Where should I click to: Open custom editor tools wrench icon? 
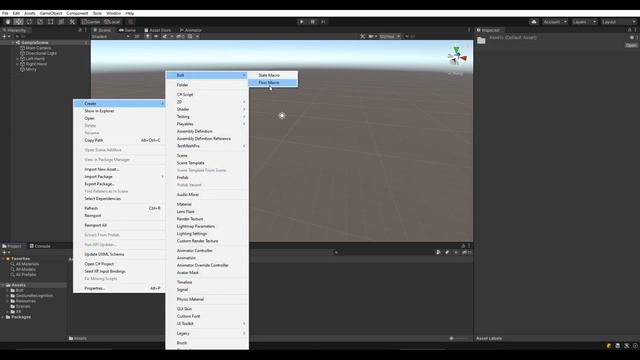(72, 22)
